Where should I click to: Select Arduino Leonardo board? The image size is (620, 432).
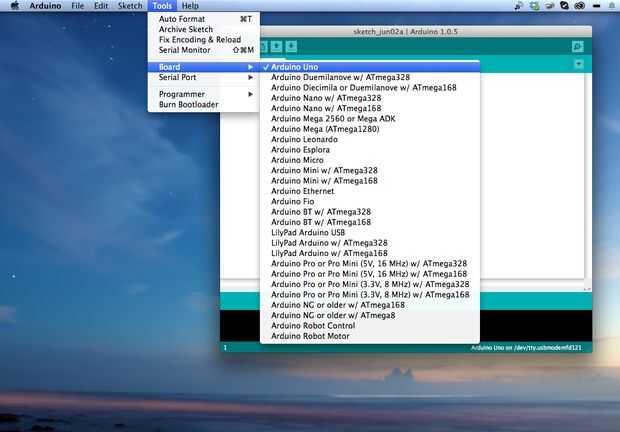tap(370, 140)
